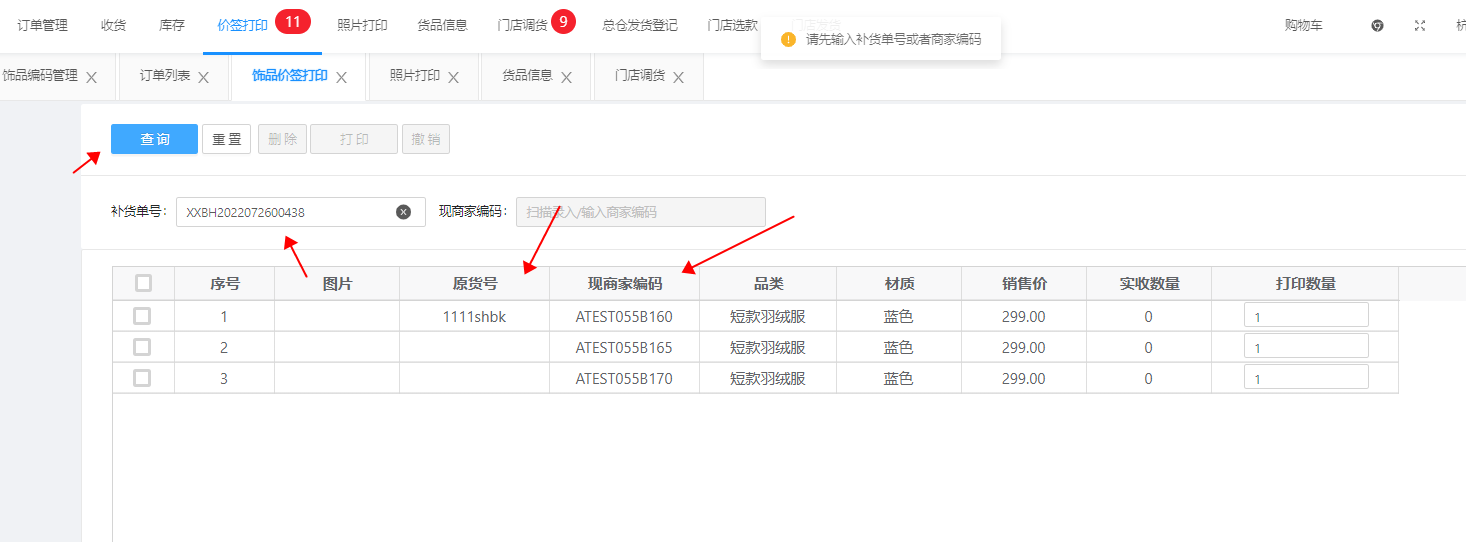The image size is (1466, 542).
Task: Switch to the 订单列表 page tab
Action: pyautogui.click(x=165, y=76)
